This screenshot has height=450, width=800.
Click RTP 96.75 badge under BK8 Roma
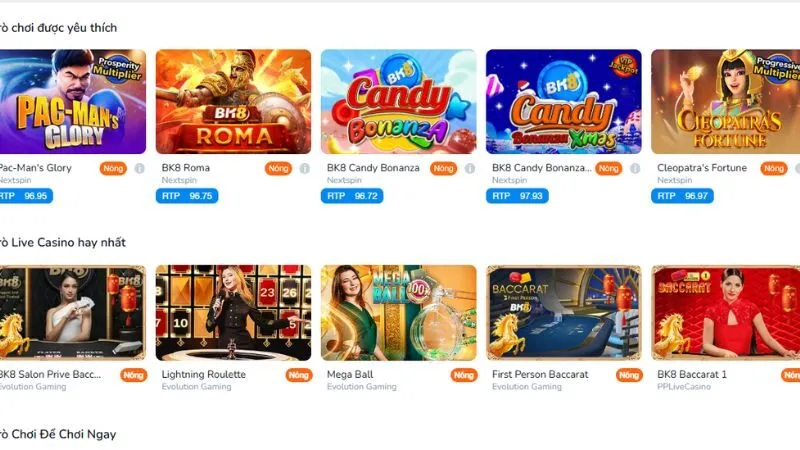[187, 196]
